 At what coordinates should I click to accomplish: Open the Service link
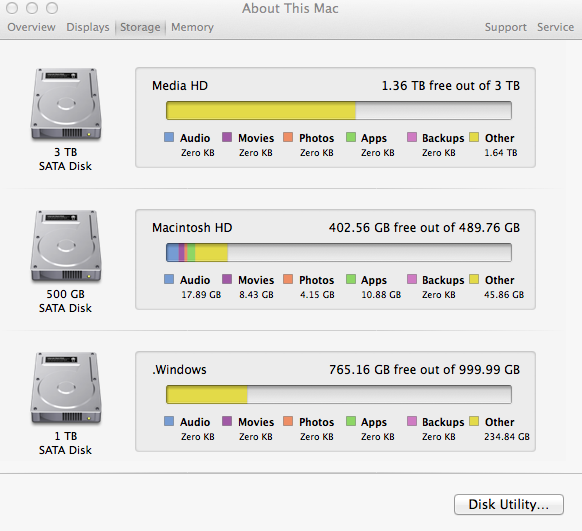click(555, 27)
